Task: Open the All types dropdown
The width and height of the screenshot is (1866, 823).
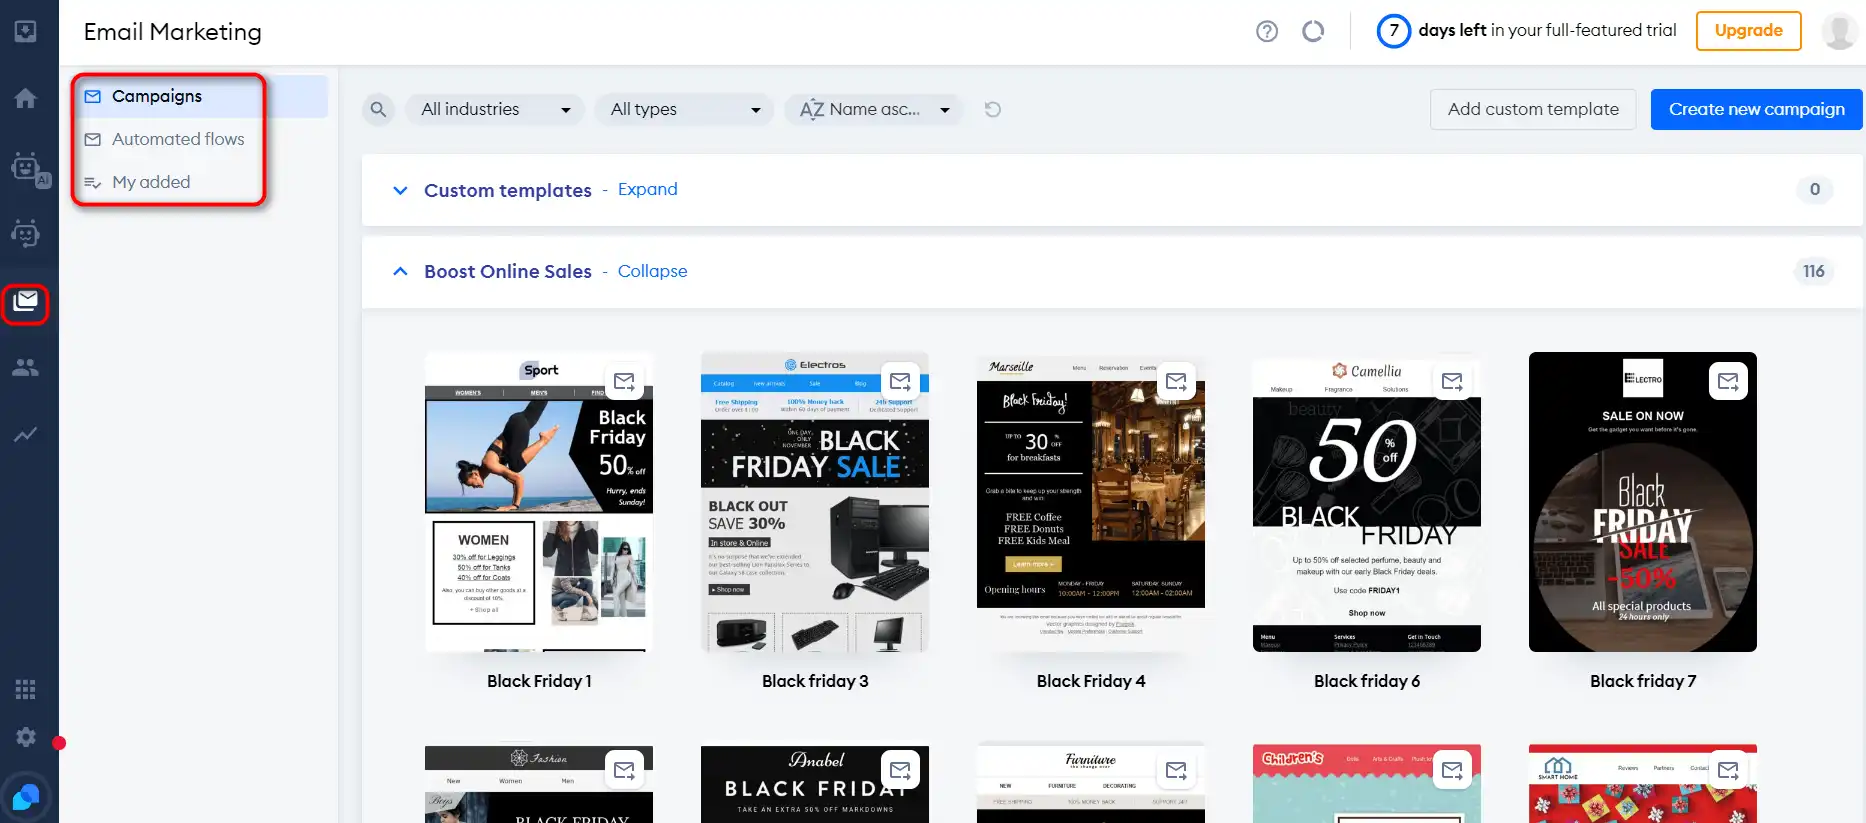Action: pyautogui.click(x=685, y=109)
